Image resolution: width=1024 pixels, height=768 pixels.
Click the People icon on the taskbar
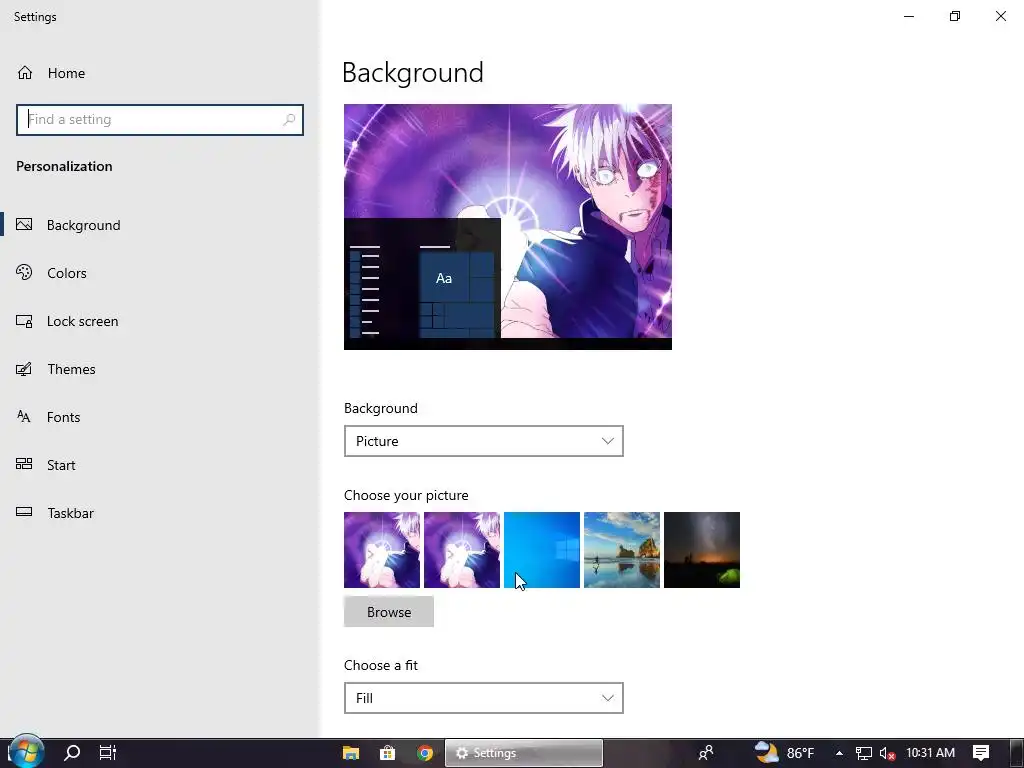tap(706, 753)
